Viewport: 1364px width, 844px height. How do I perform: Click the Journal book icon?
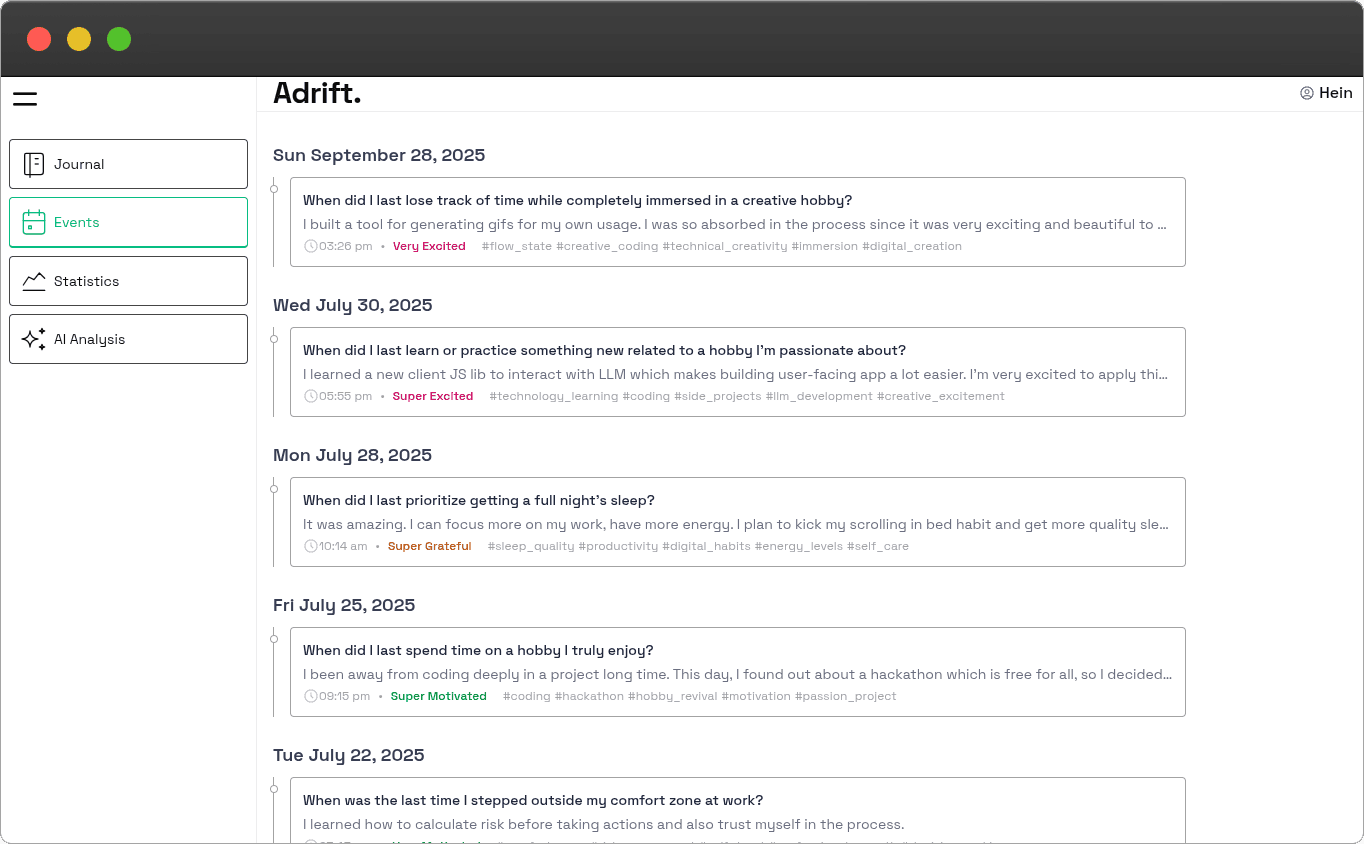click(x=34, y=164)
